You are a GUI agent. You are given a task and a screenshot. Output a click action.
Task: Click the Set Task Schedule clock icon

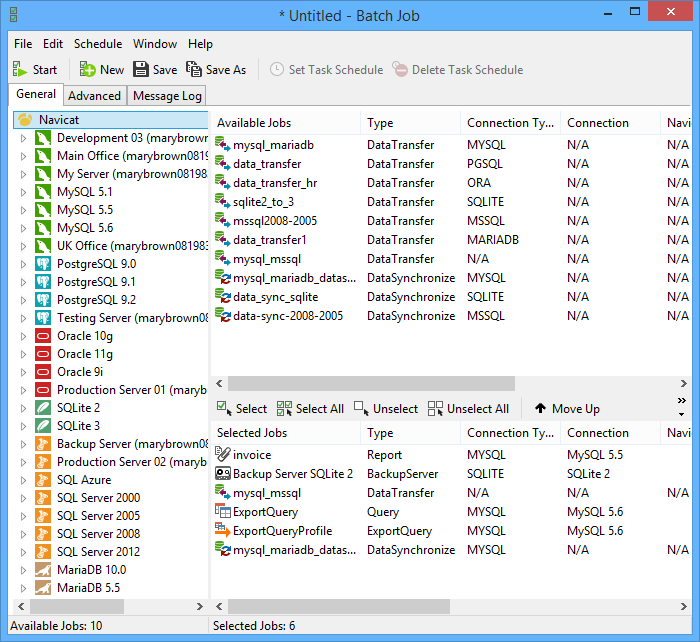277,70
